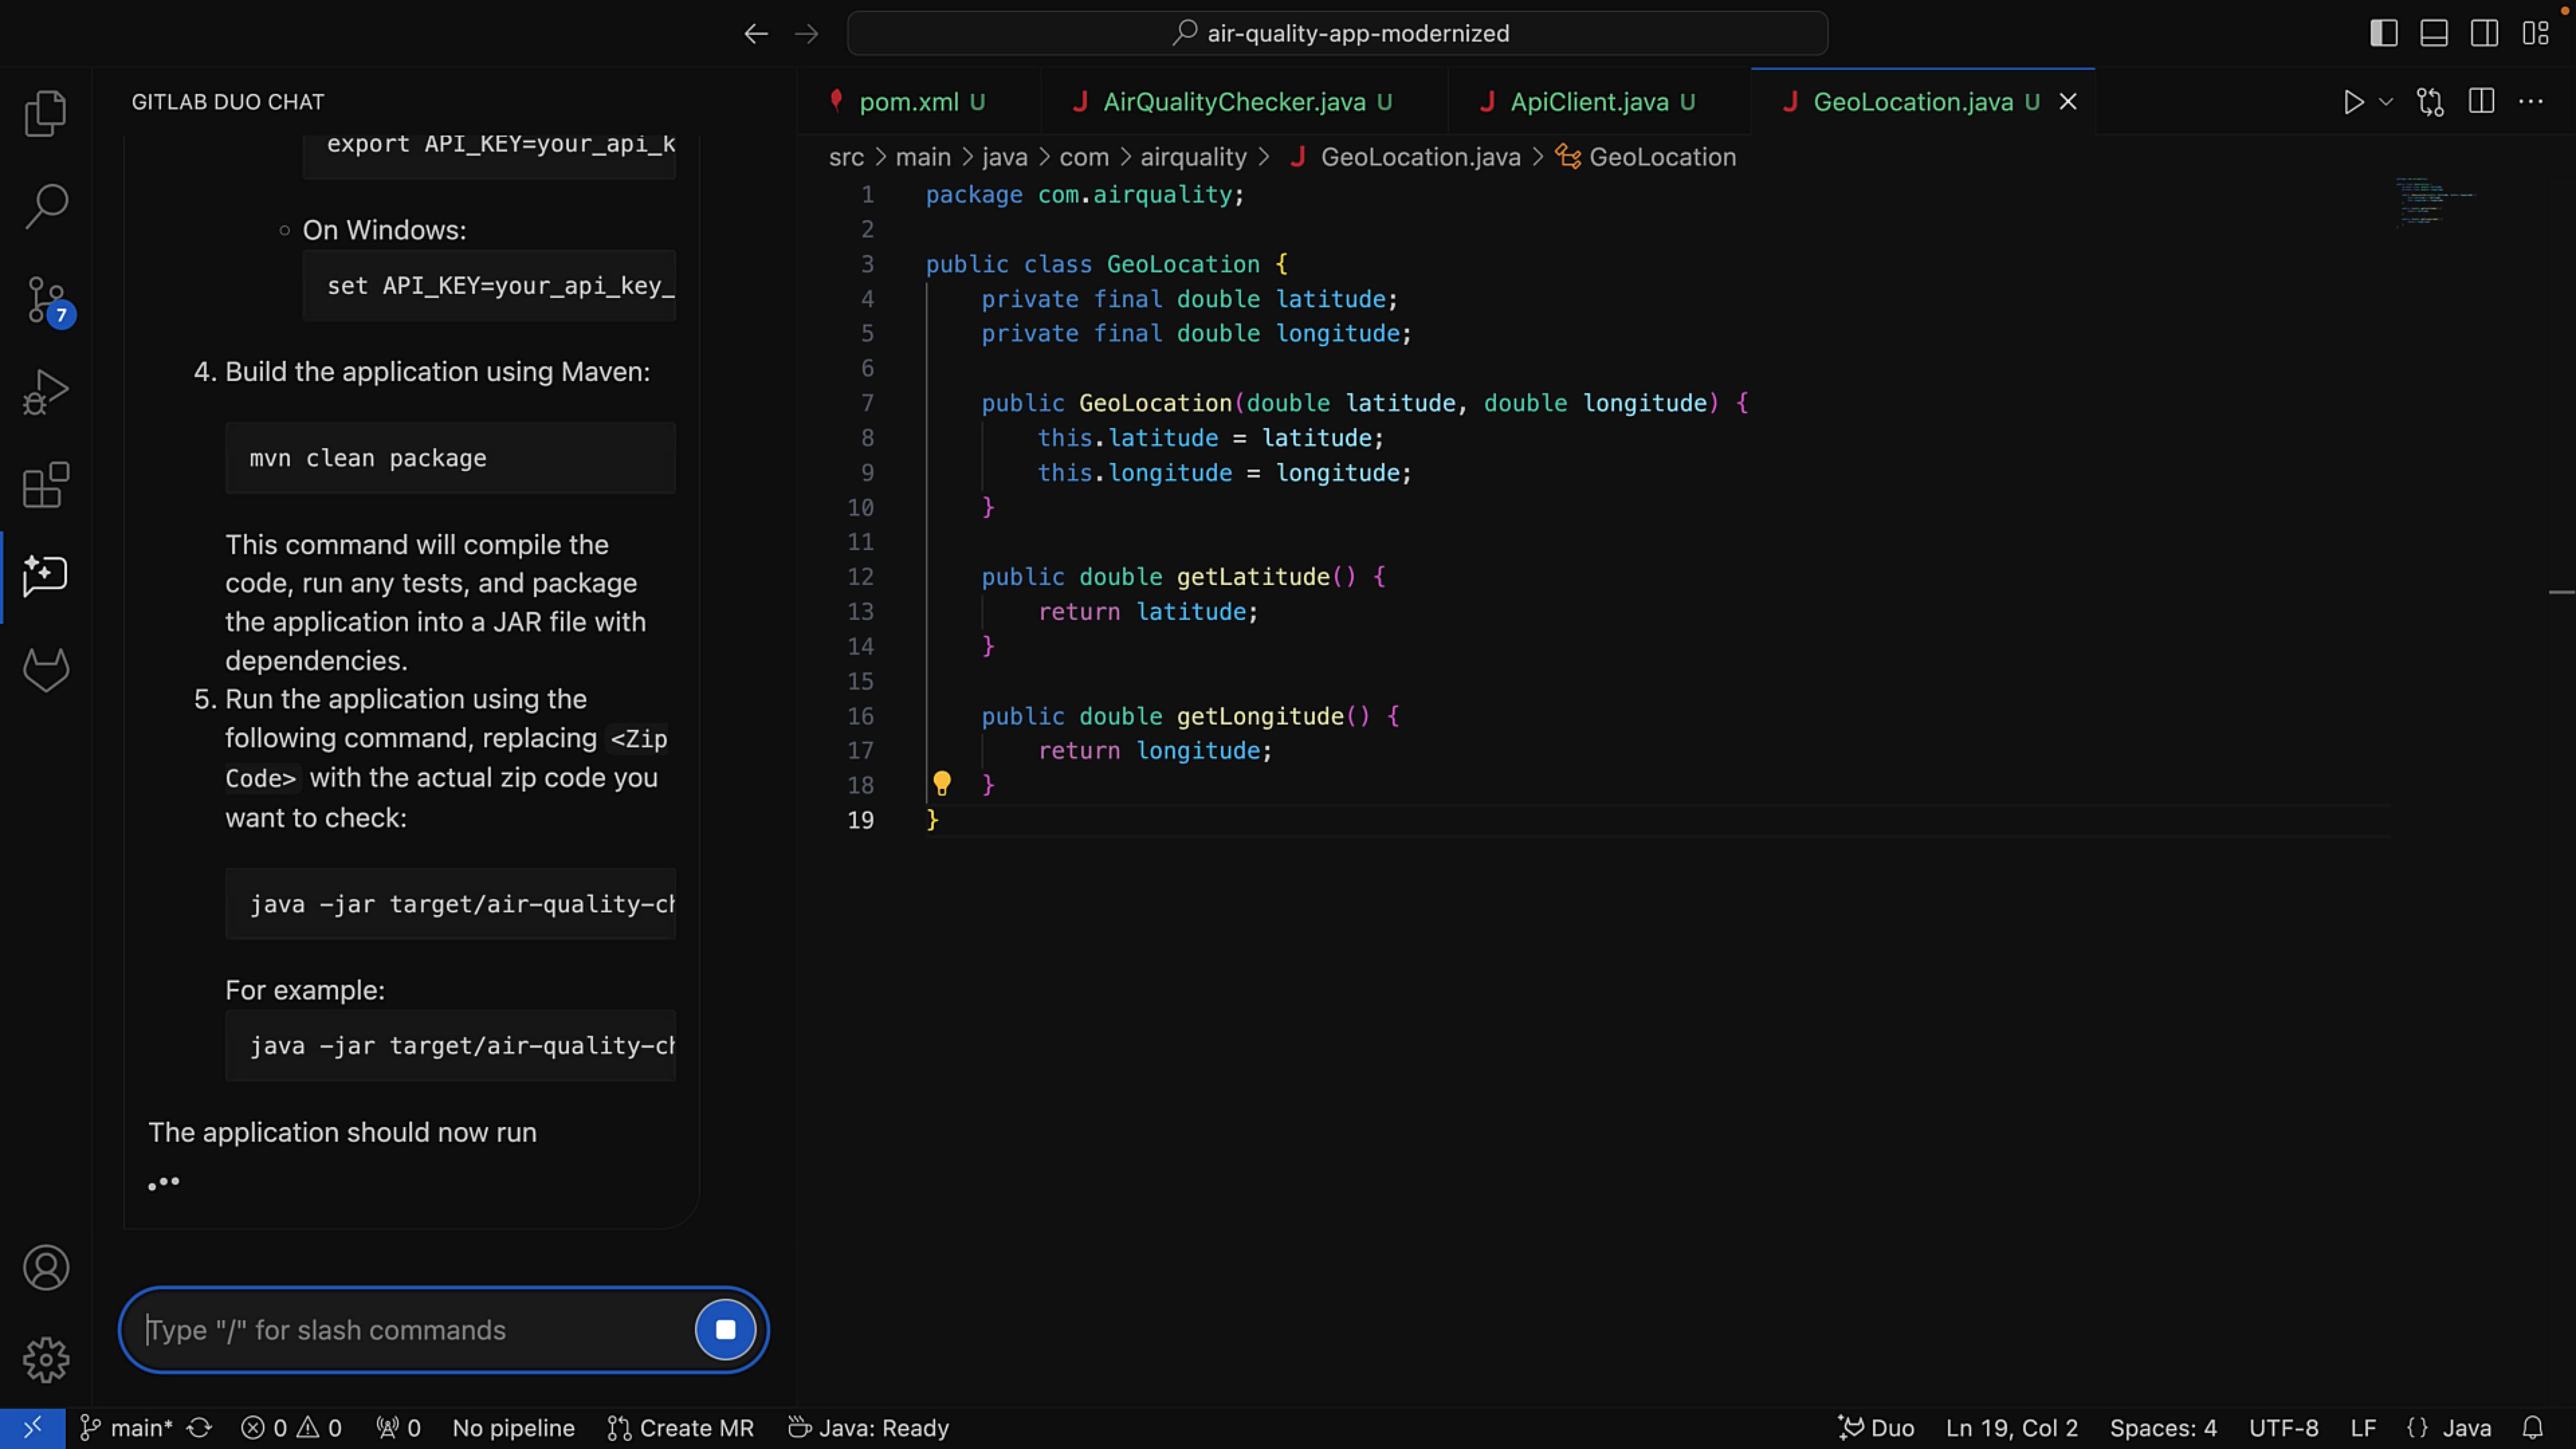Click the airquality breadcrumb

click(1194, 157)
